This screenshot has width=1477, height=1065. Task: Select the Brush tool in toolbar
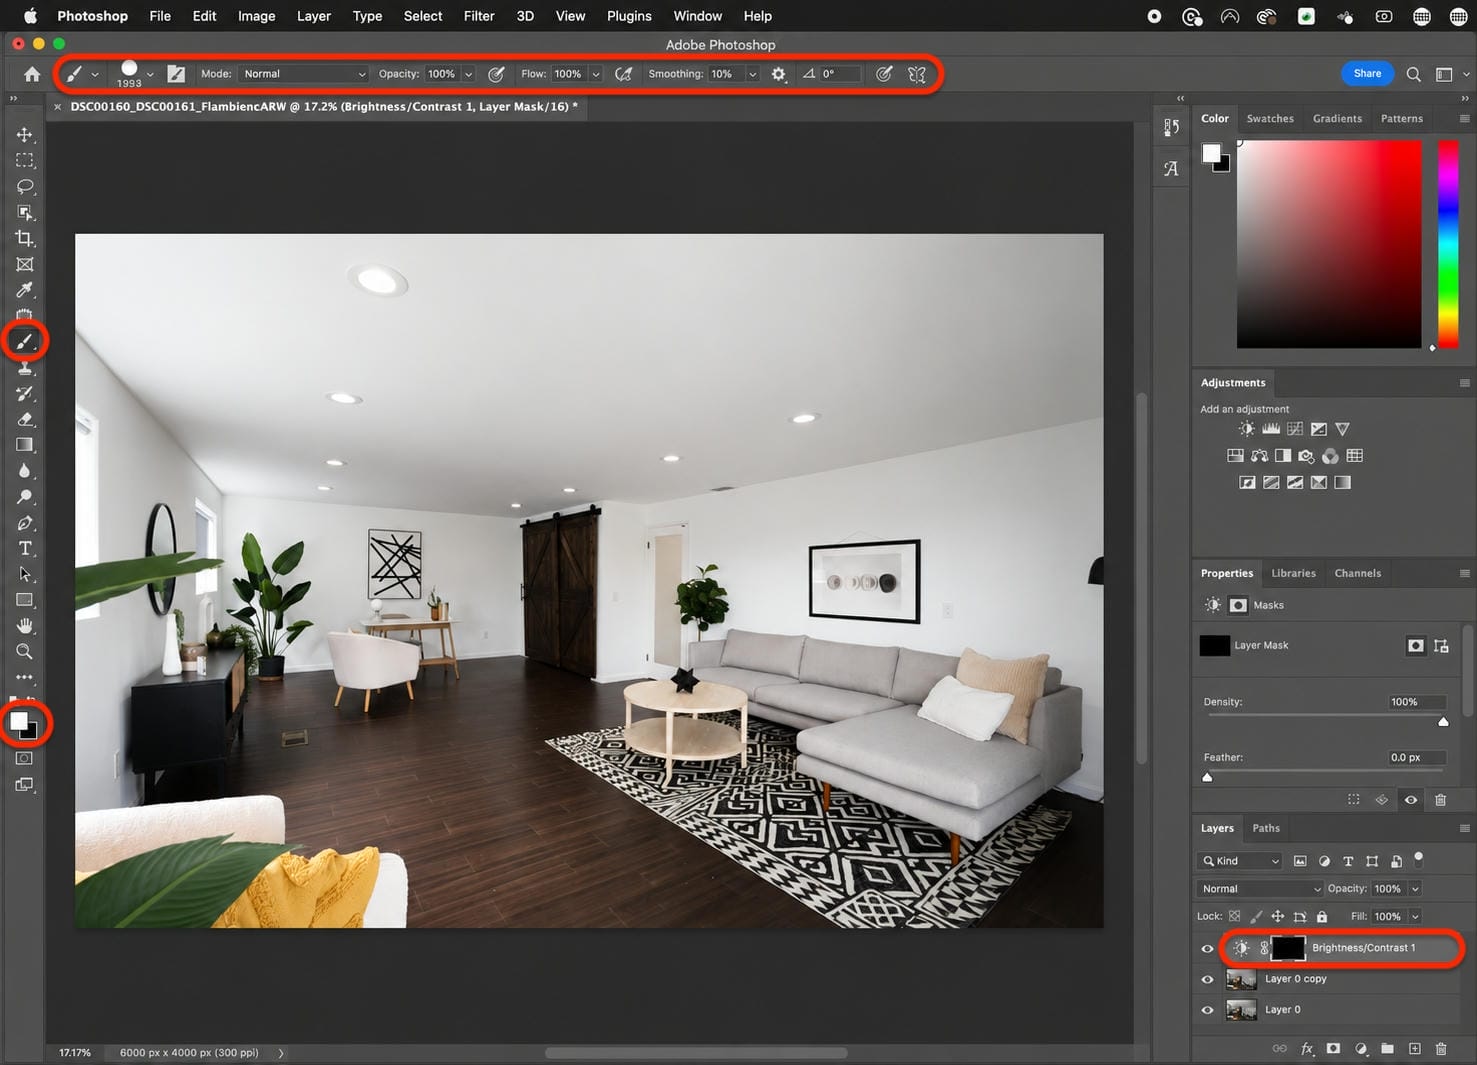coord(25,341)
